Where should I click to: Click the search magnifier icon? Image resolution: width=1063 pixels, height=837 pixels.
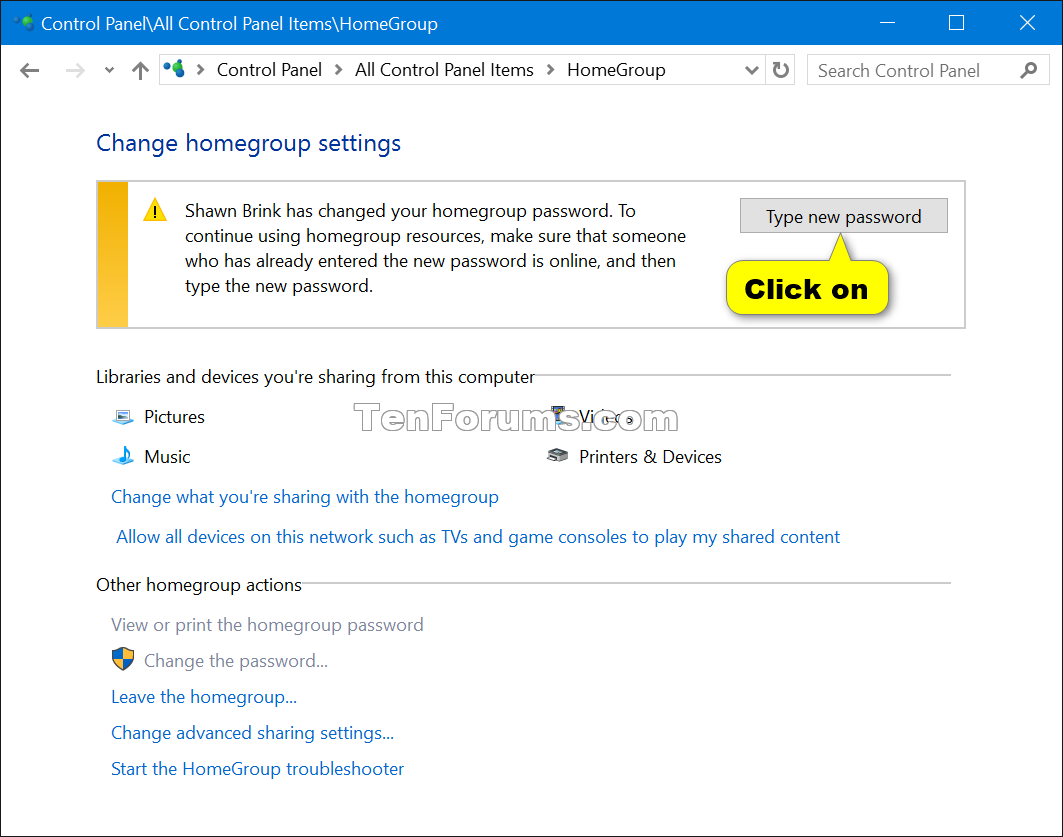pos(1028,70)
